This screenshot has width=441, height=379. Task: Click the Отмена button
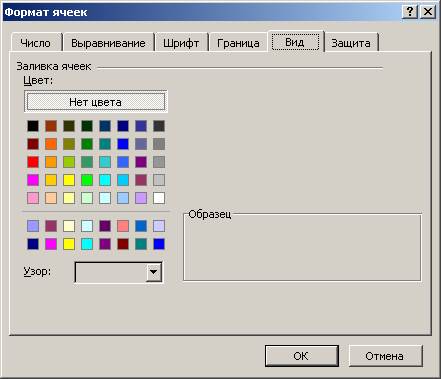click(385, 356)
